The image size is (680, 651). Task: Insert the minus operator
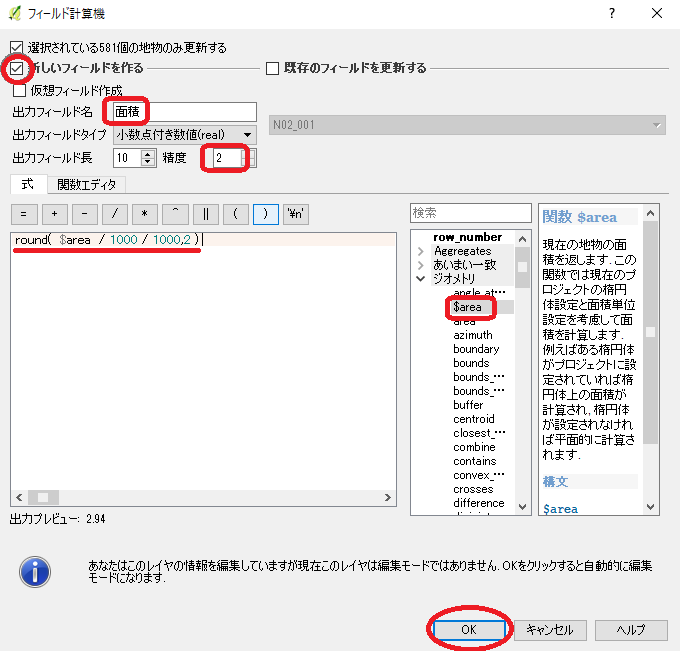(x=85, y=214)
